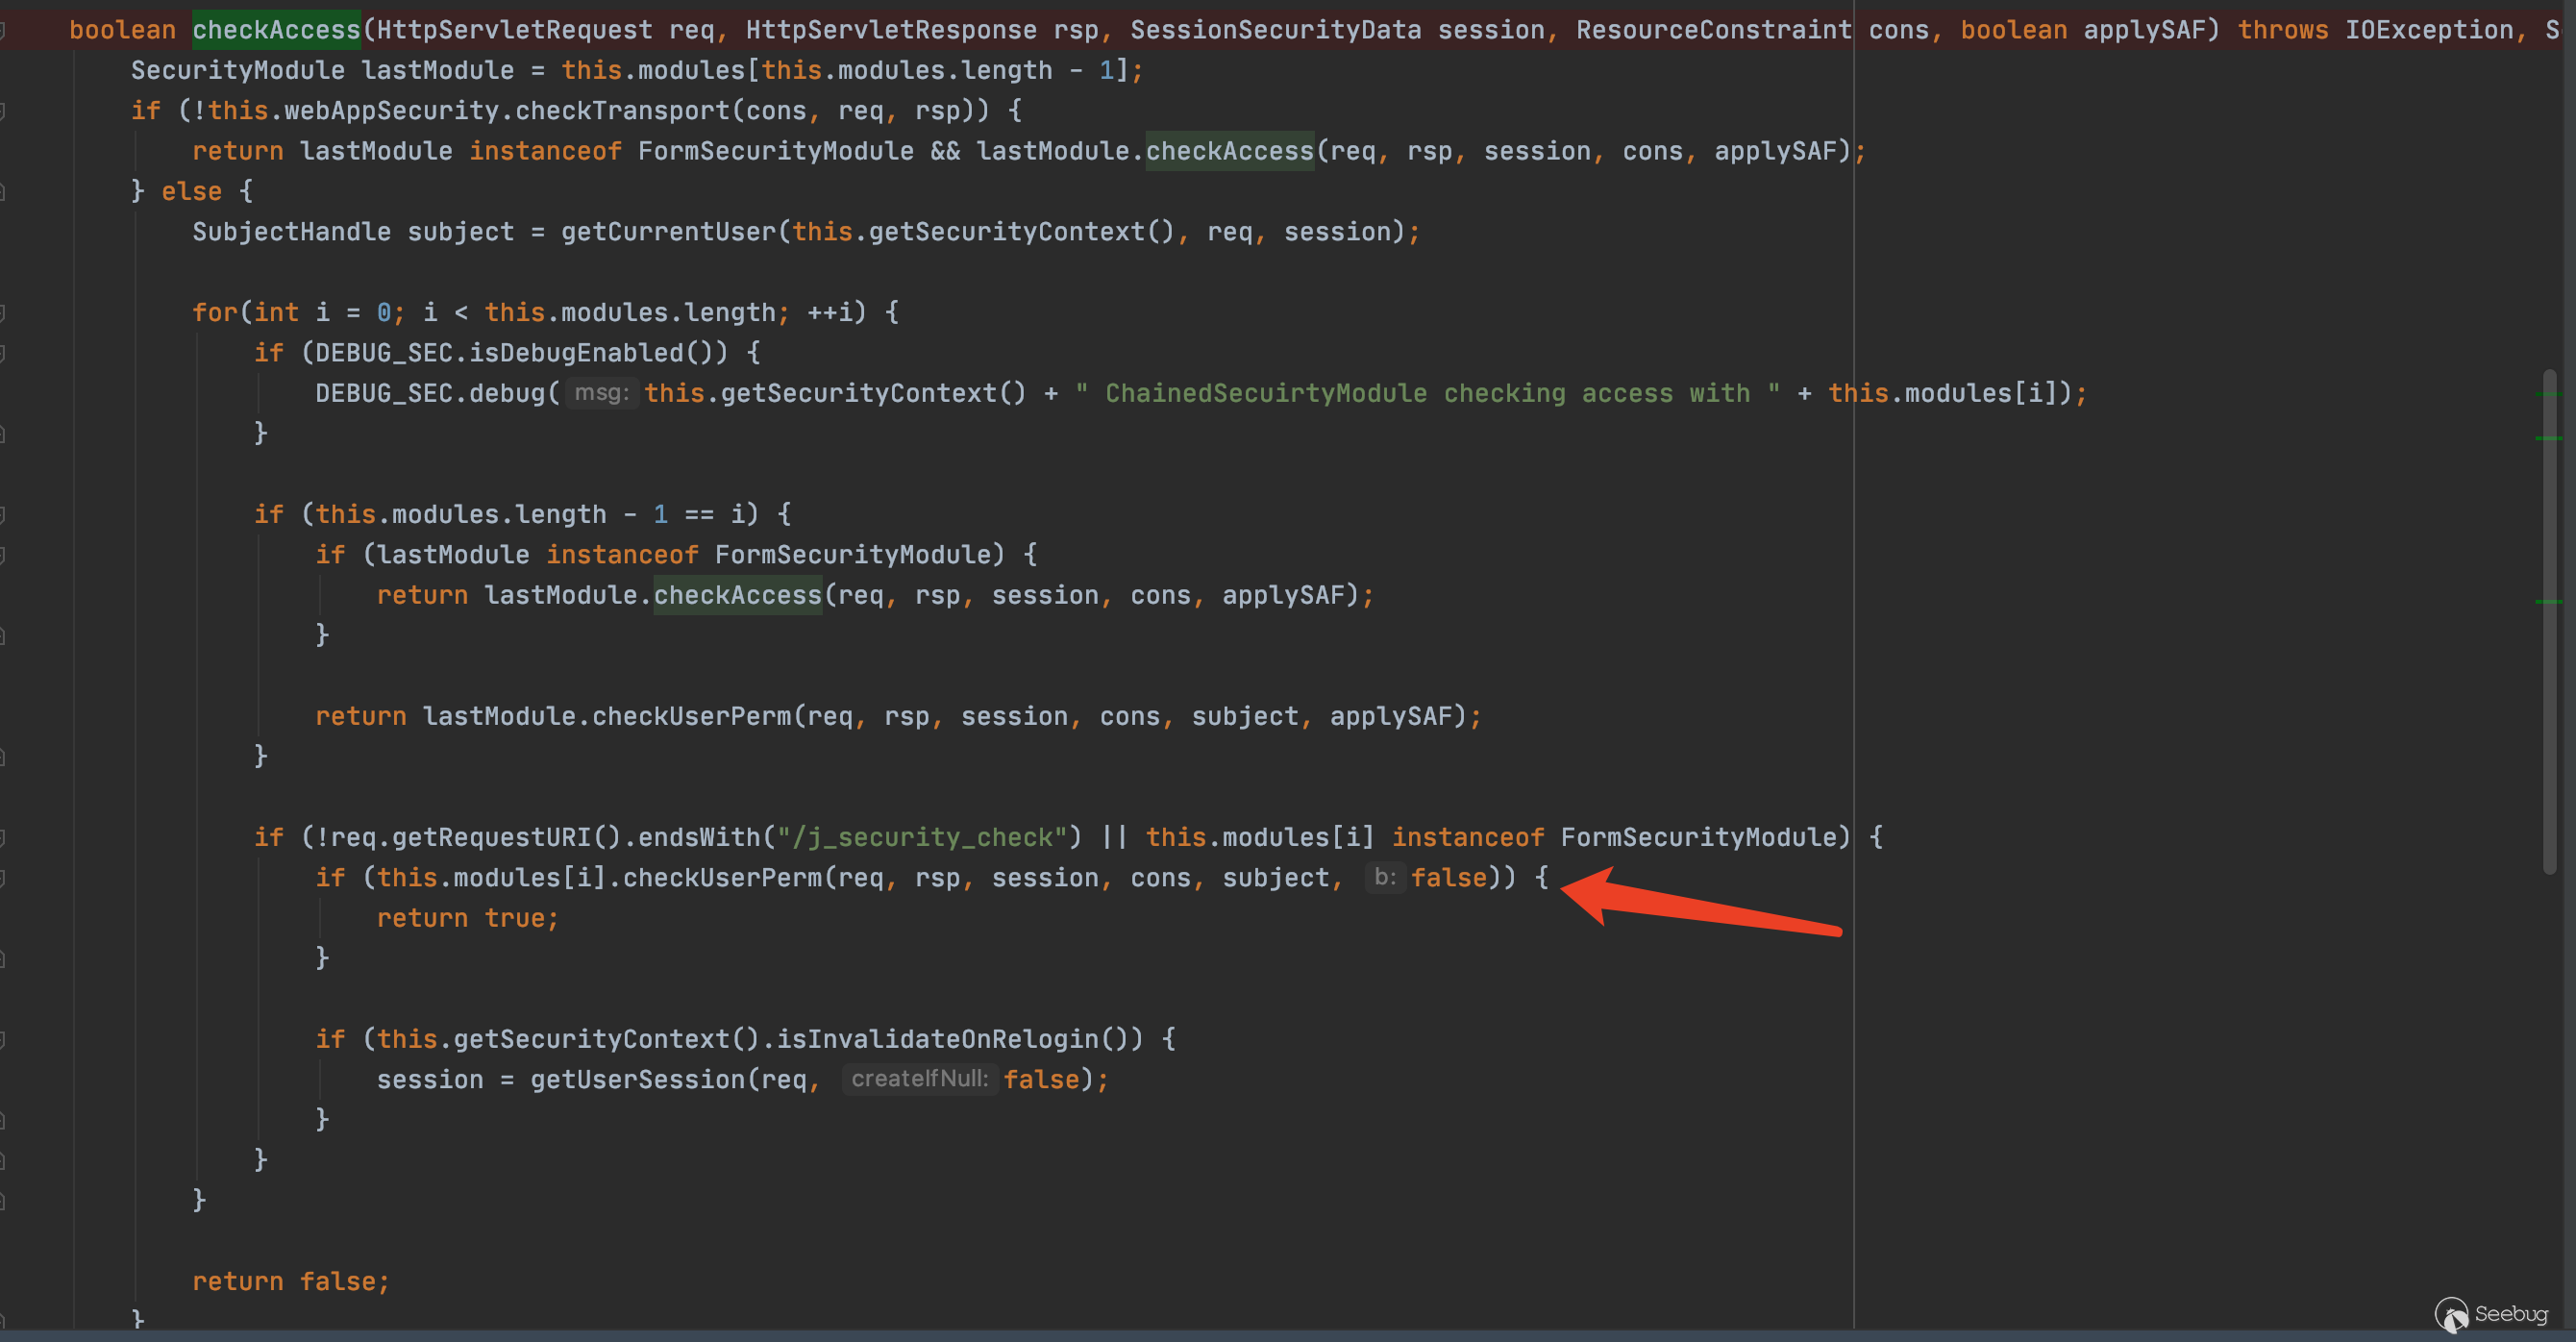Collapse the else block fold marker
This screenshot has height=1342, width=2576.
click(x=3, y=192)
